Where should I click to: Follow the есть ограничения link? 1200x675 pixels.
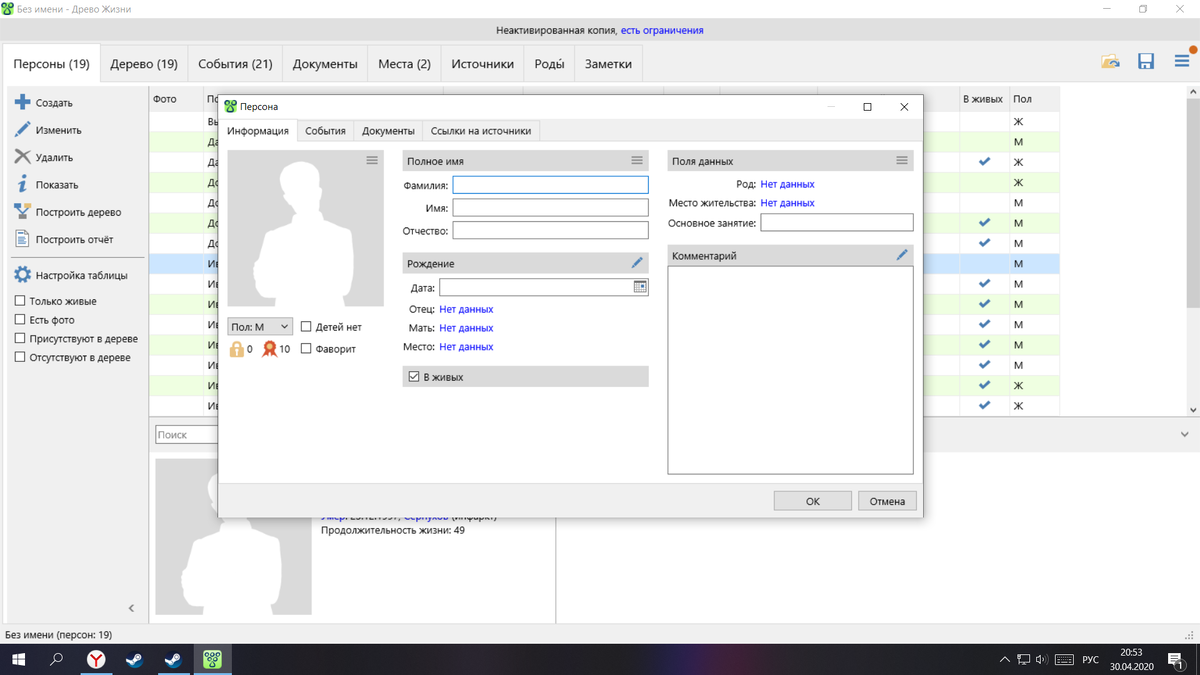(x=662, y=31)
